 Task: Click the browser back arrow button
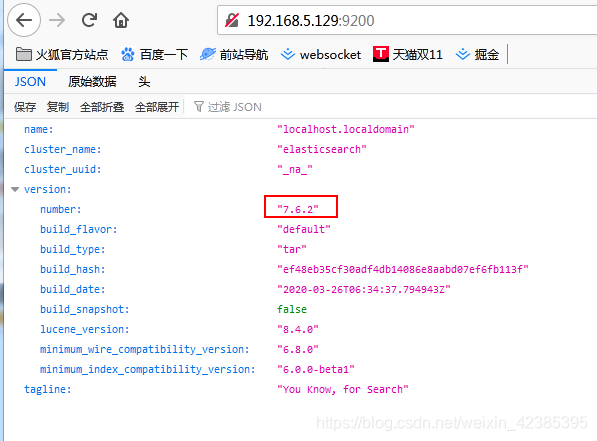point(24,20)
